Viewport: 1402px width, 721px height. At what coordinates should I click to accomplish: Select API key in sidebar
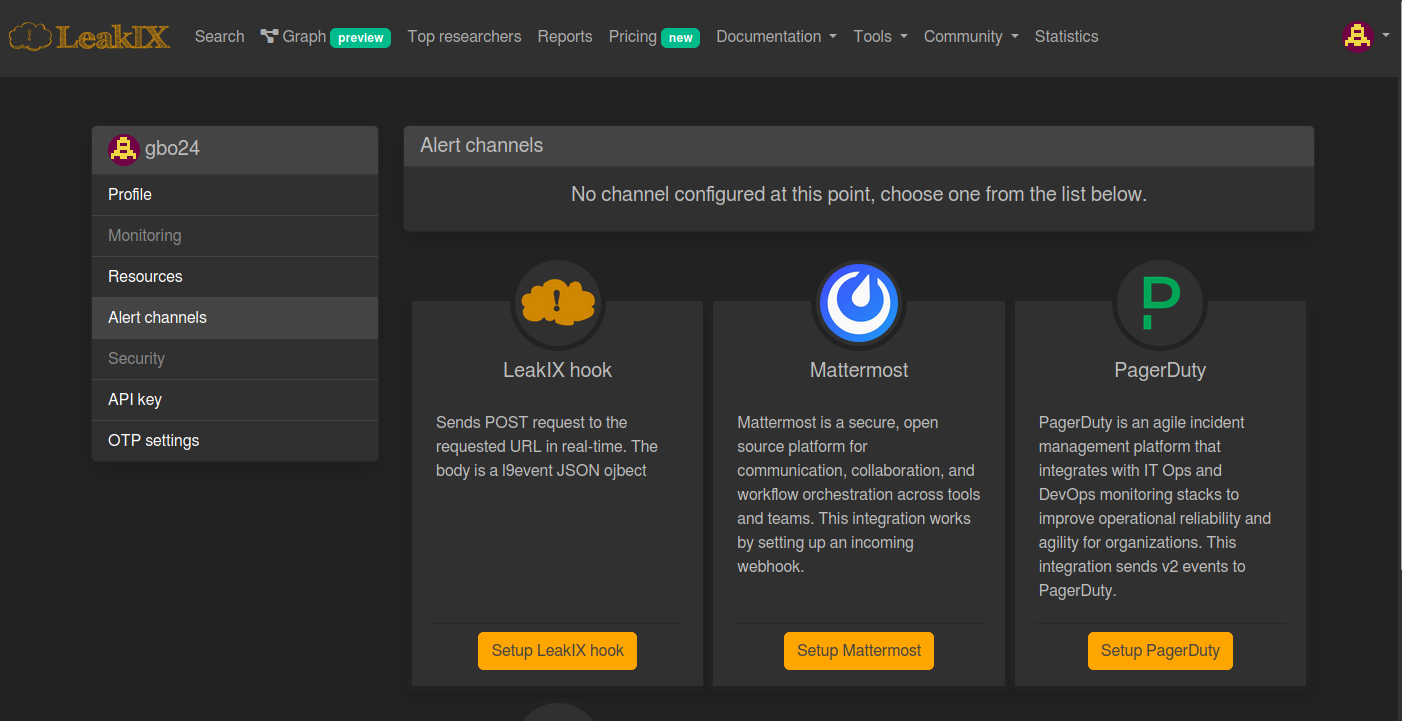tap(235, 399)
